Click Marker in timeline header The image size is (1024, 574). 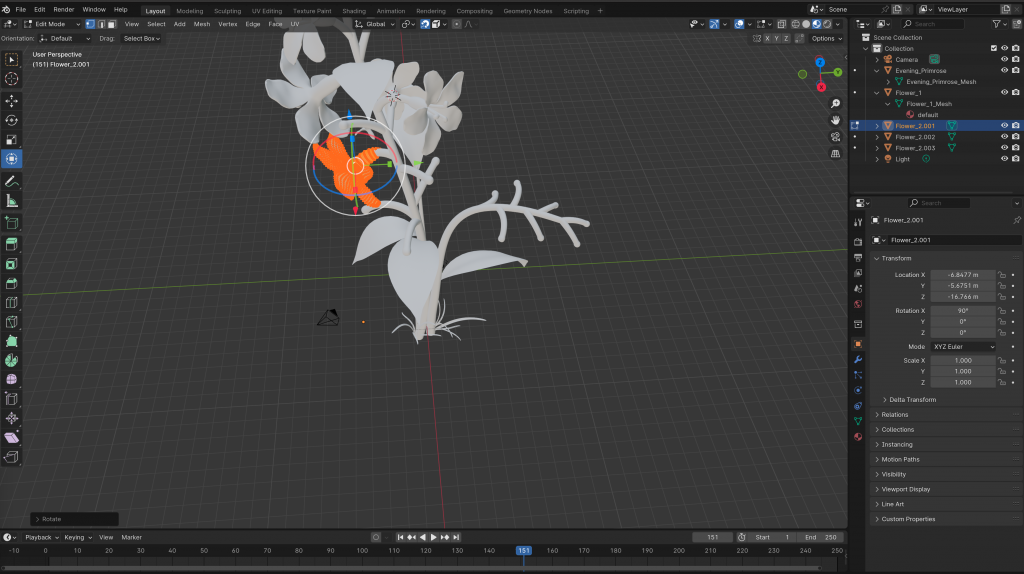pyautogui.click(x=131, y=537)
